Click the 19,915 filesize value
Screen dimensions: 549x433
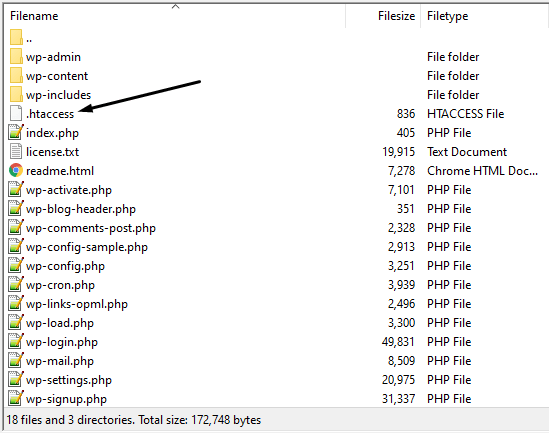[398, 152]
